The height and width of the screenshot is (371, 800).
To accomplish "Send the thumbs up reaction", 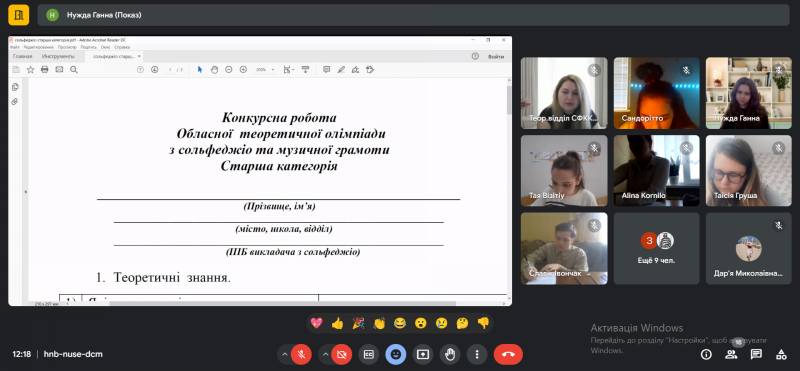I will click(x=337, y=323).
